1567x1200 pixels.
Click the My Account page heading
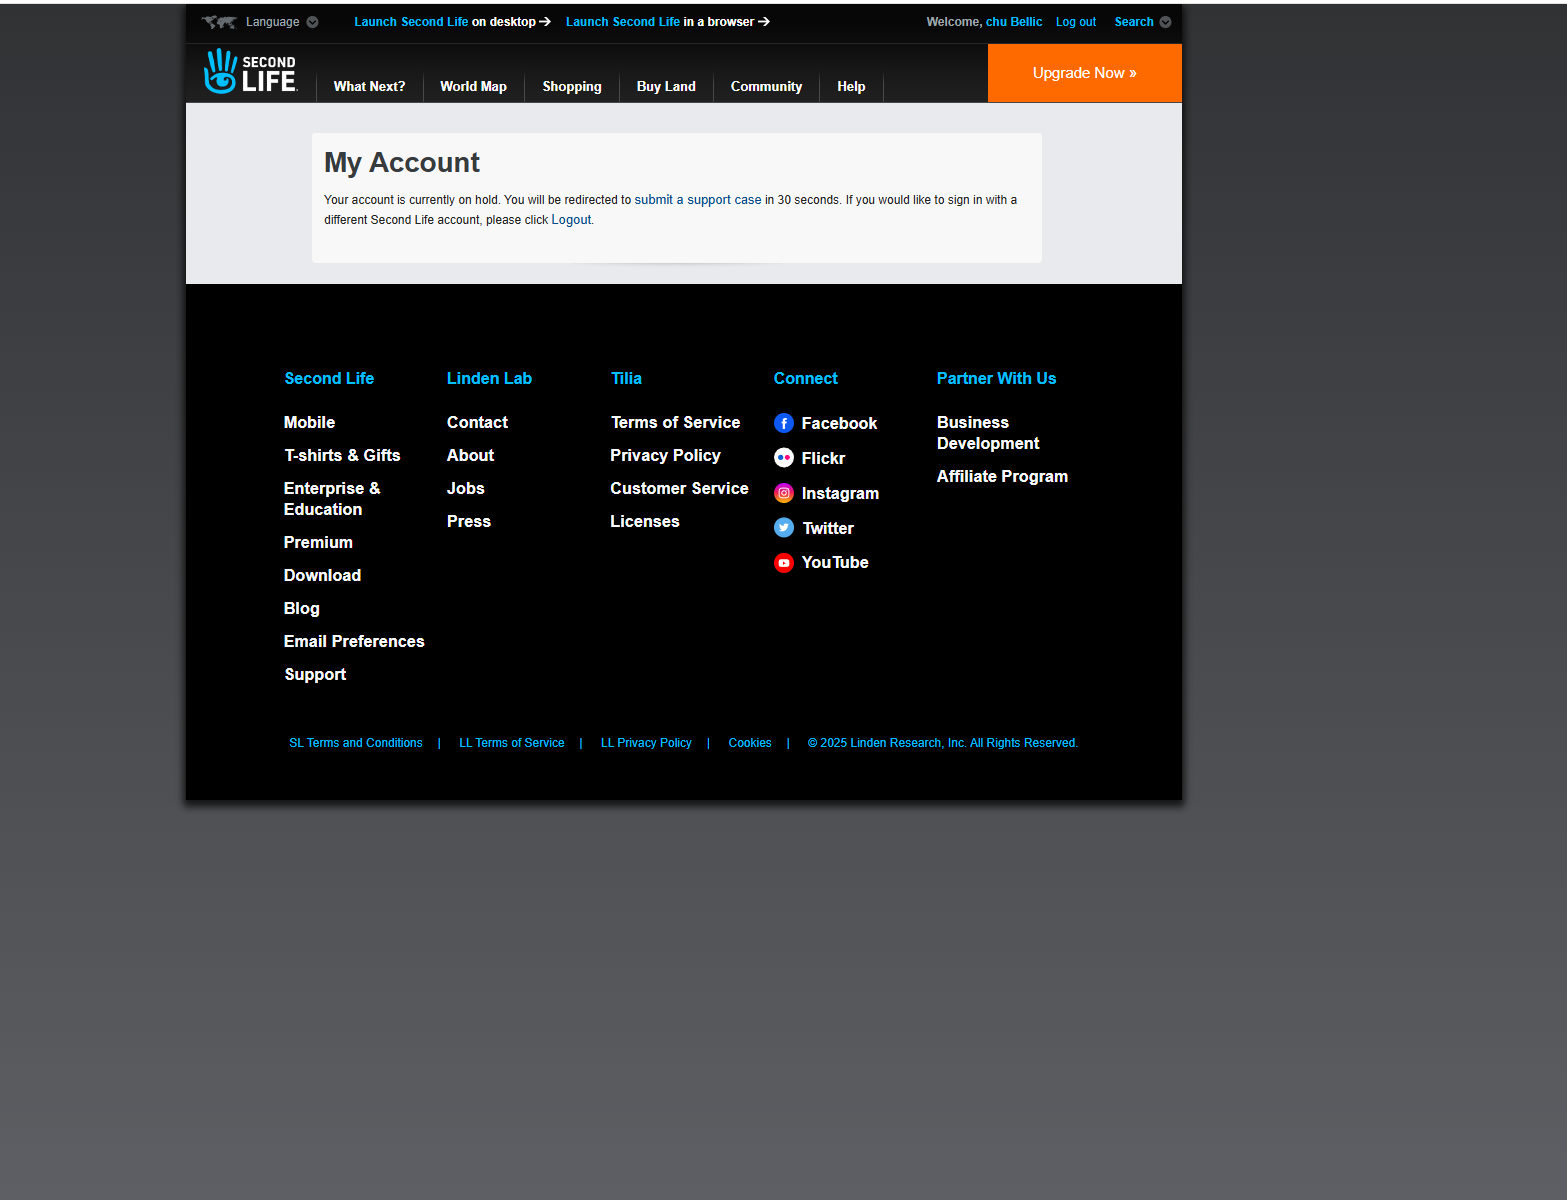(x=402, y=163)
